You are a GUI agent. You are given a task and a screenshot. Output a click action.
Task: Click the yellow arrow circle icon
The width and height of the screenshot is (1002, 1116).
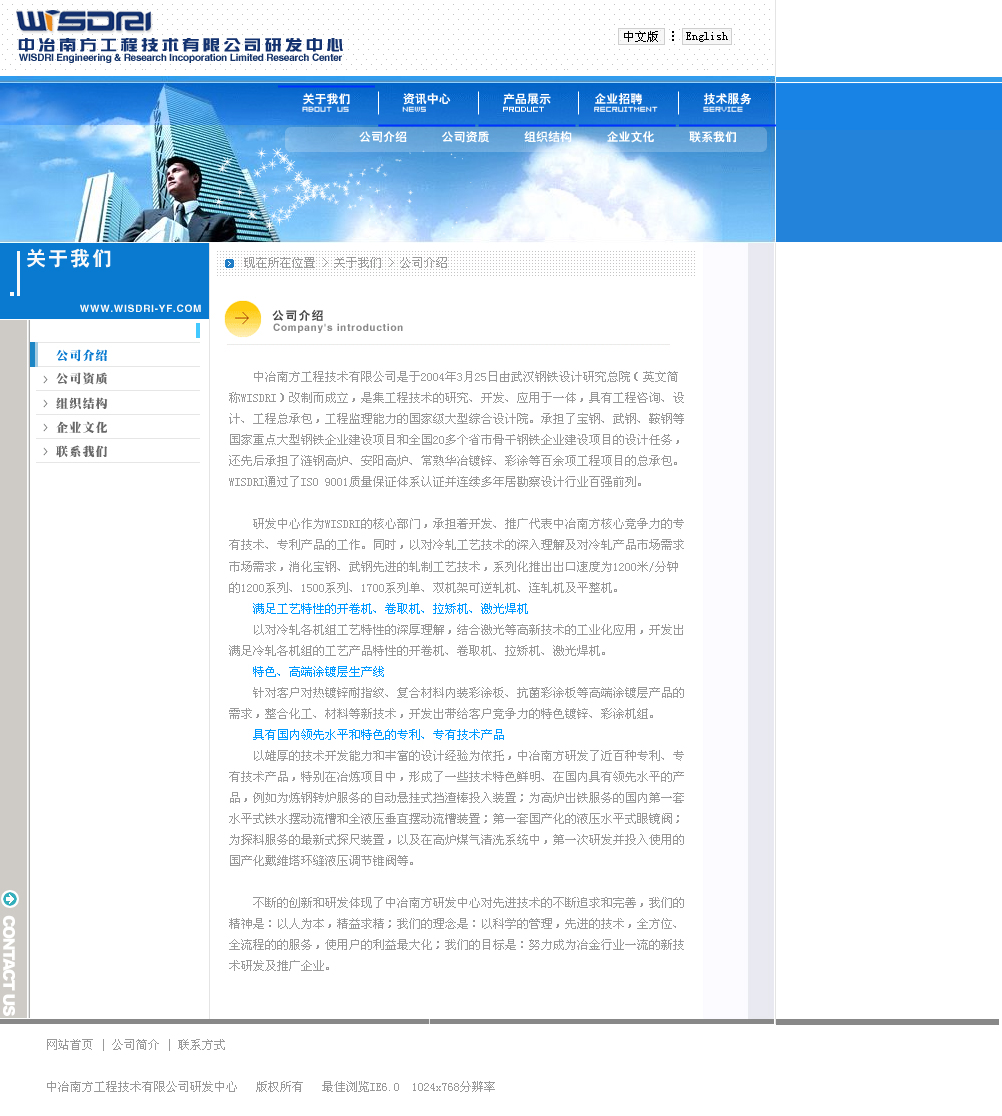[x=243, y=318]
